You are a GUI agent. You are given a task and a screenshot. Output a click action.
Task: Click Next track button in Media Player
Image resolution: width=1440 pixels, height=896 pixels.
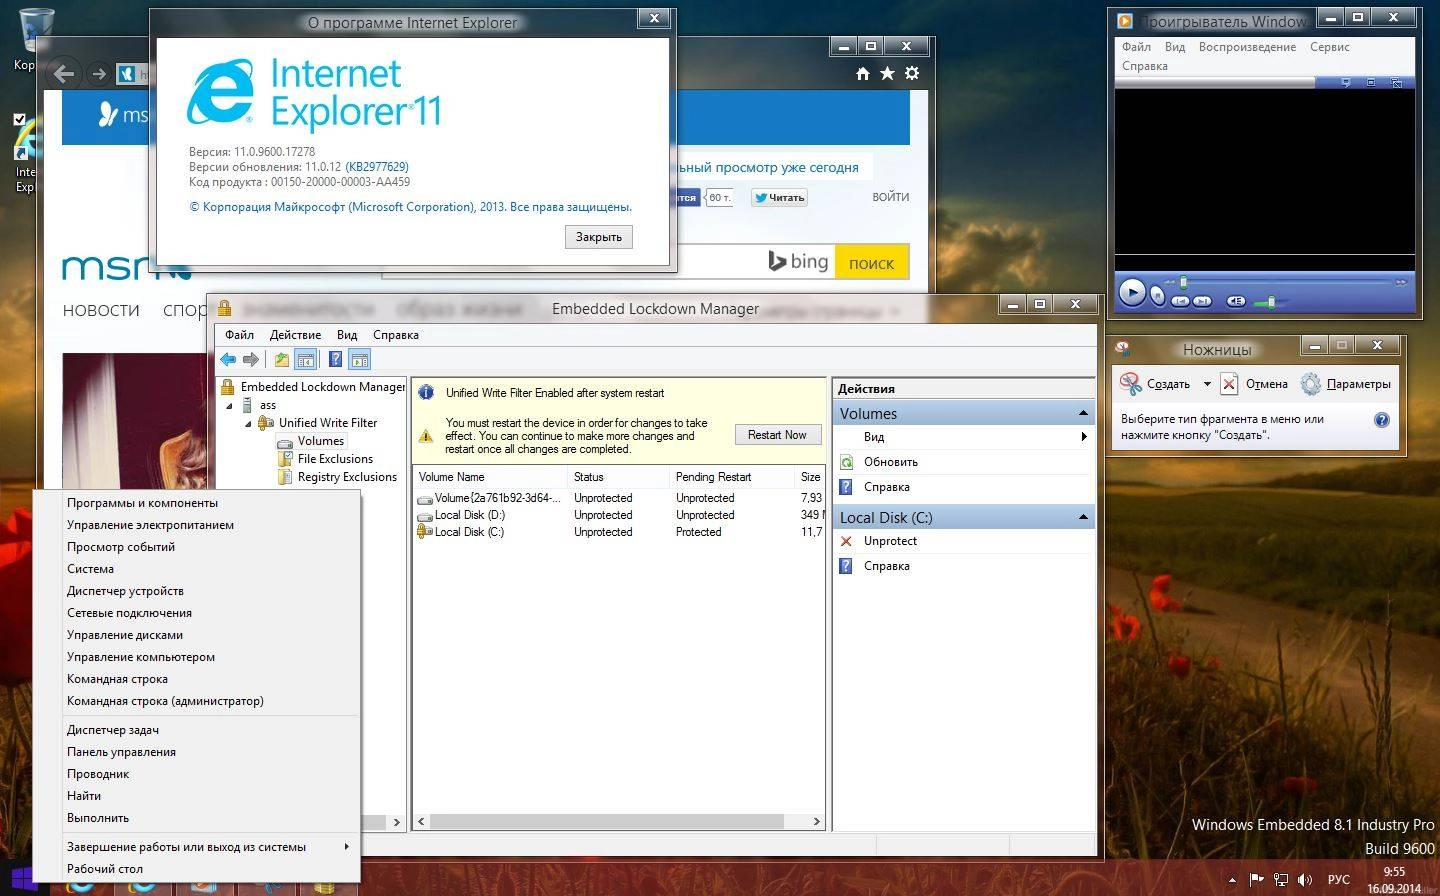1202,301
